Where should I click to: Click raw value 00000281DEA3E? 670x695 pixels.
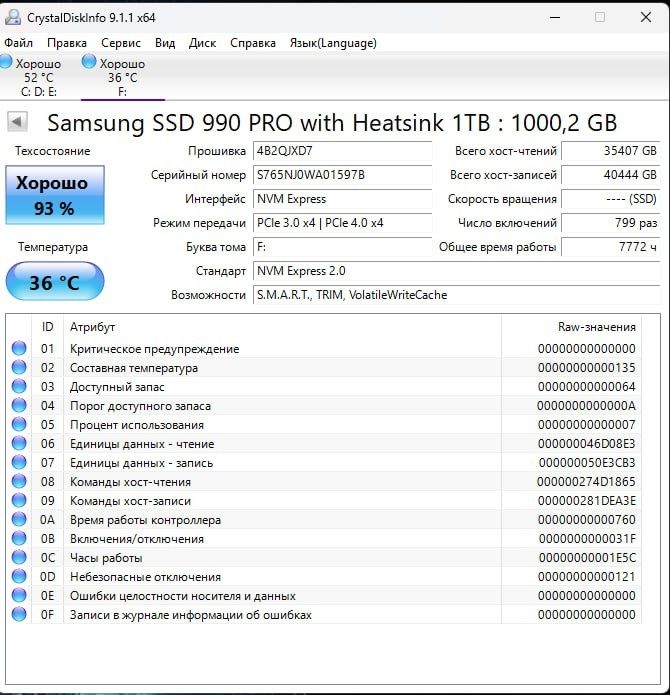(x=587, y=500)
